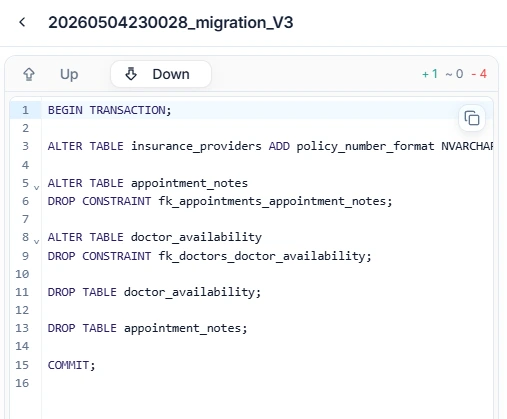Screen dimensions: 507x419
Task: Click line number 11 in gutter
Action: (22, 292)
